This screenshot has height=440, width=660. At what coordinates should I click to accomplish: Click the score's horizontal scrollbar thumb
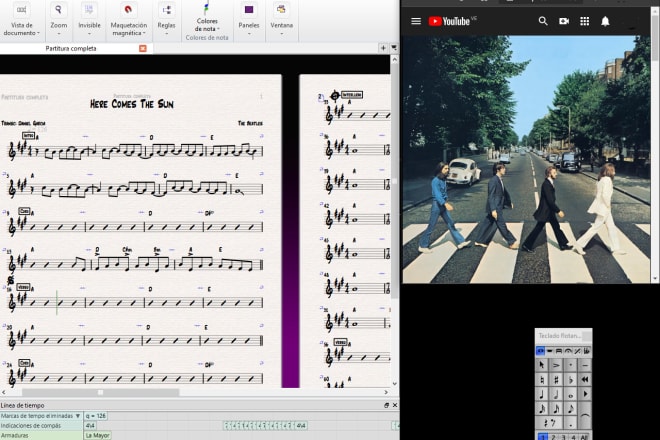pos(101,392)
